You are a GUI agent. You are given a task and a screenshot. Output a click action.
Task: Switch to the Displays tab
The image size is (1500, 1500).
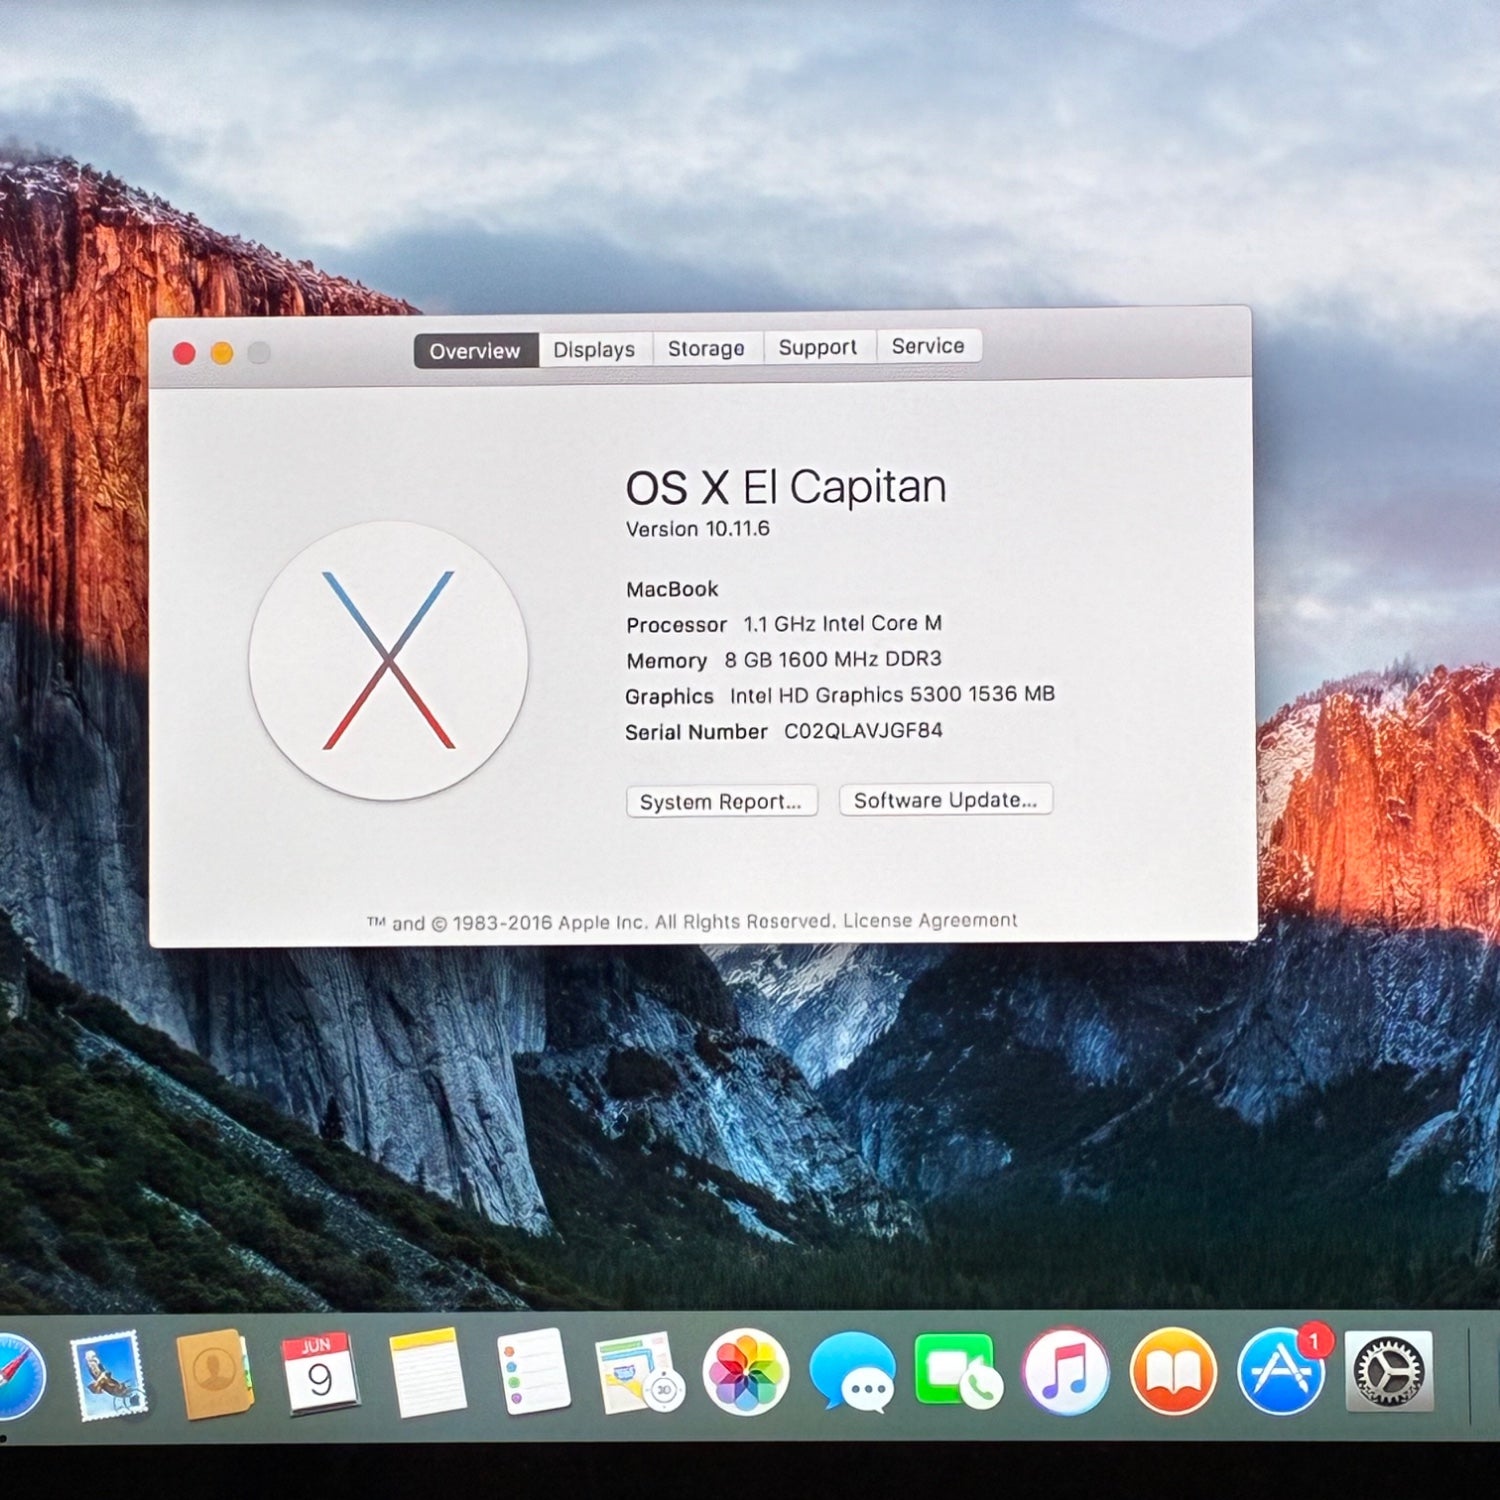tap(595, 350)
